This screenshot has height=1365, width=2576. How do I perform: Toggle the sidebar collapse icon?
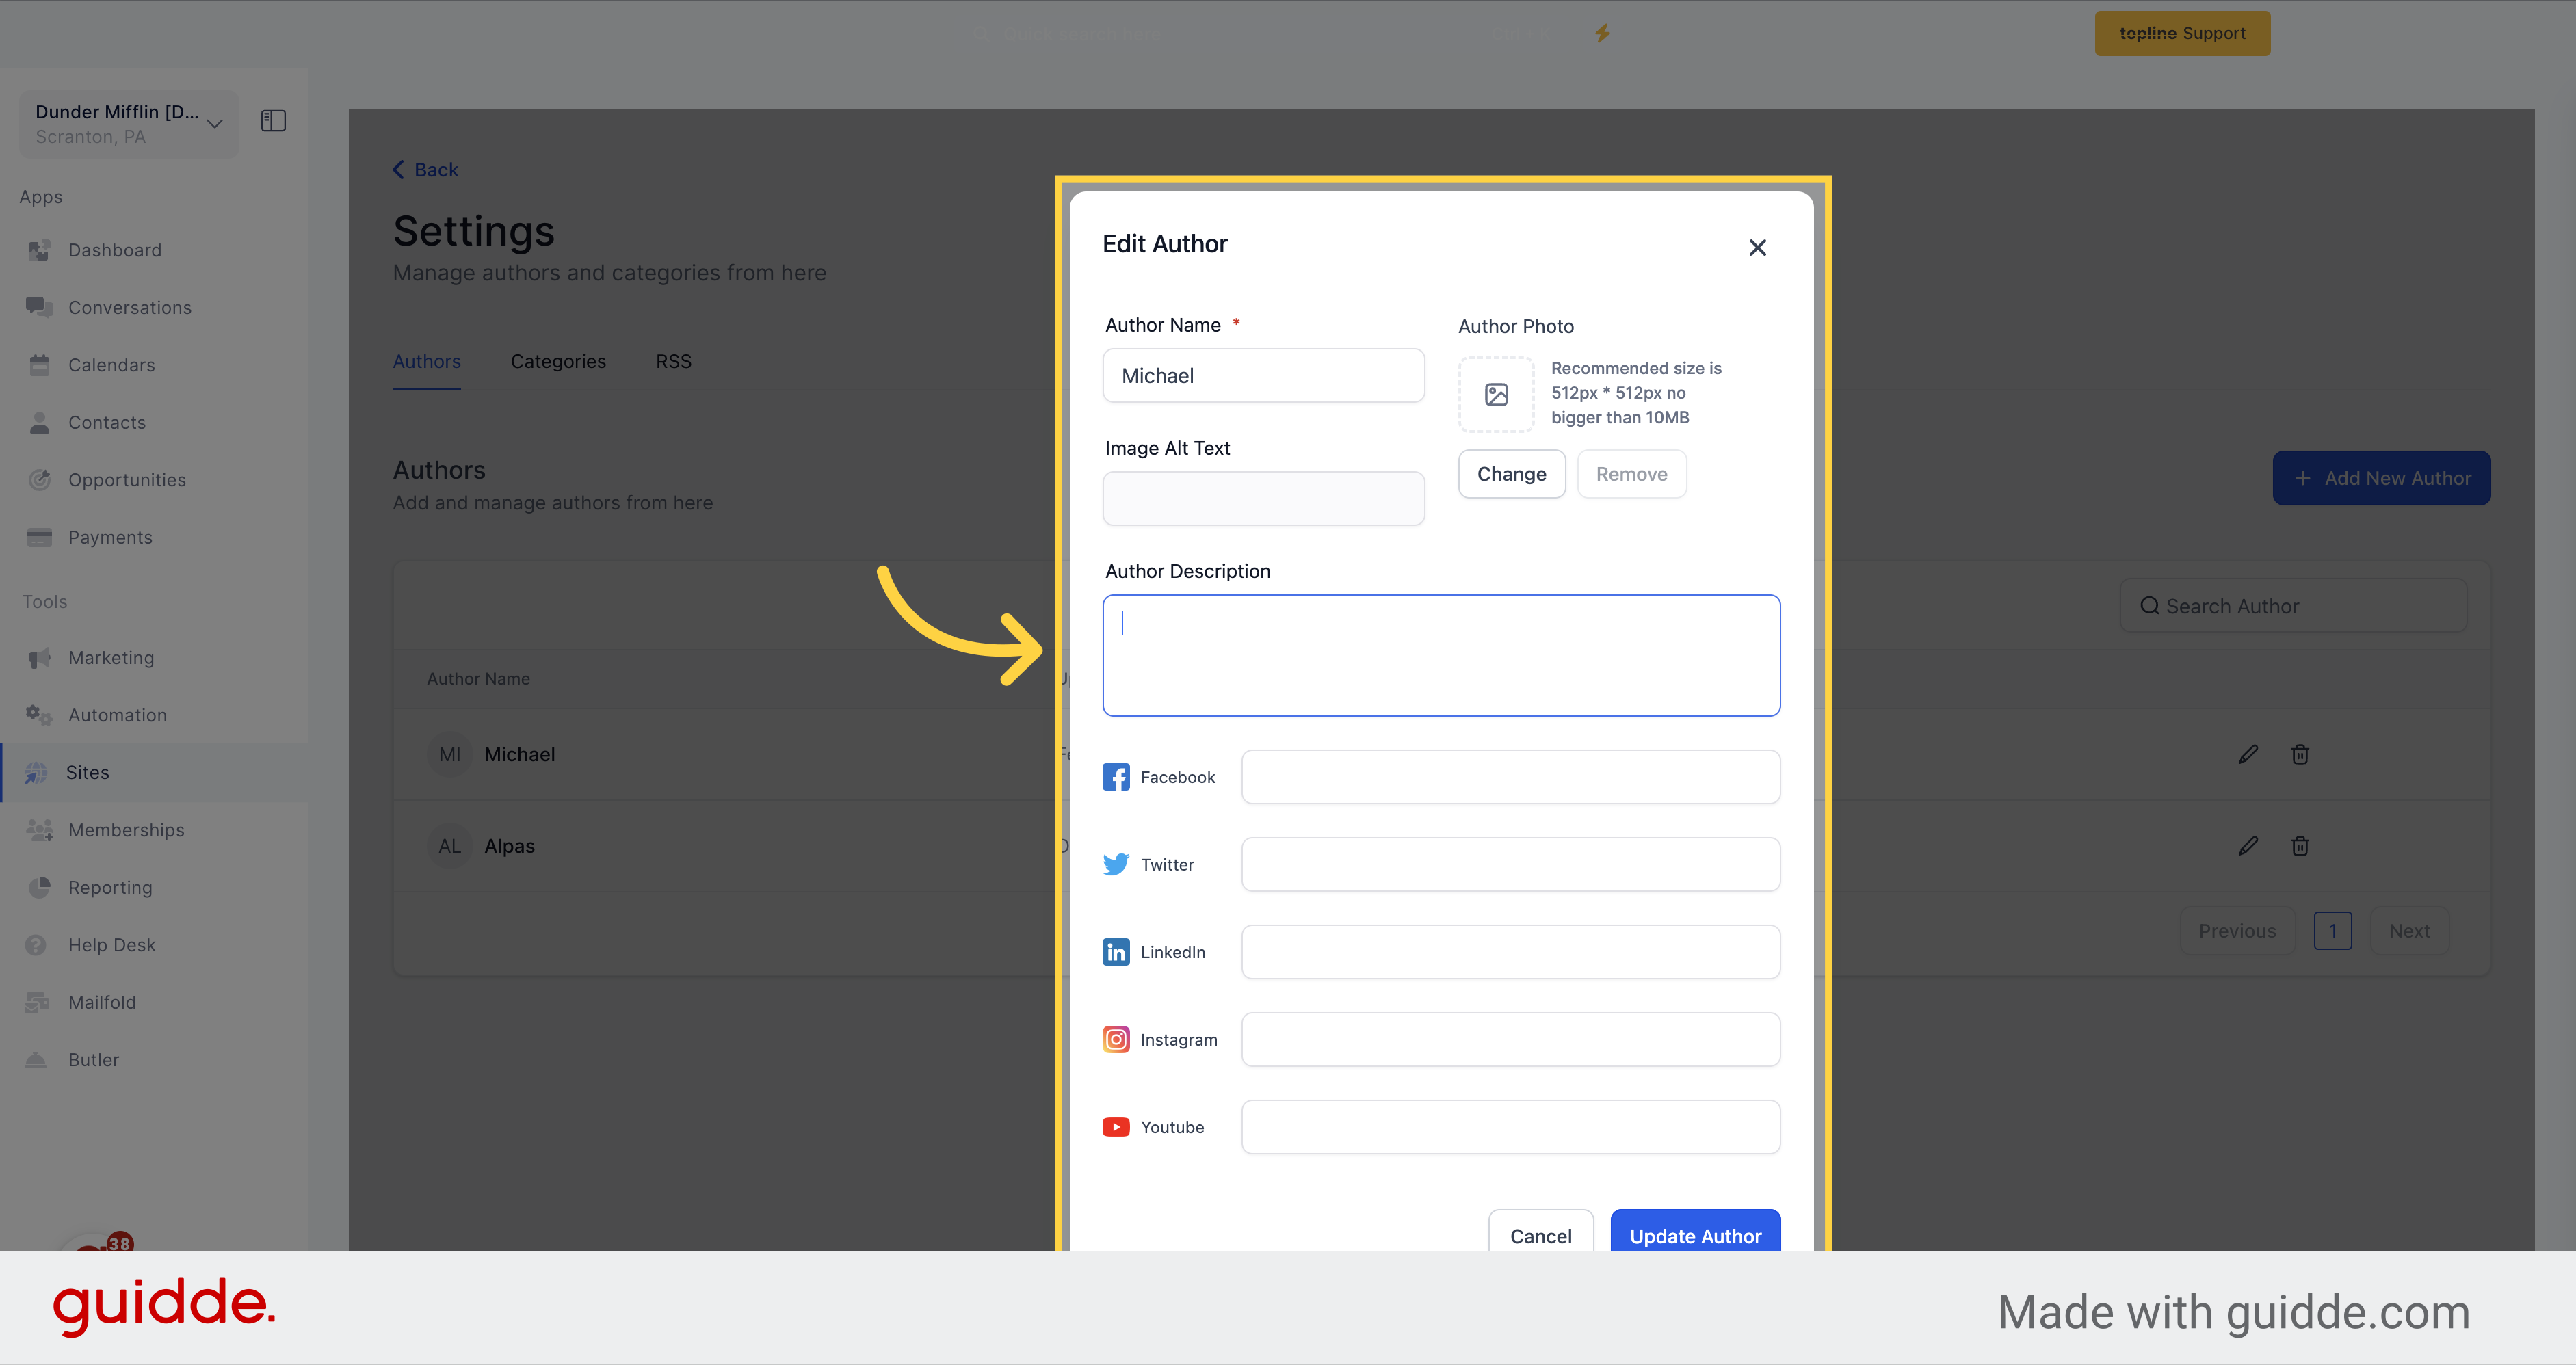pyautogui.click(x=273, y=121)
